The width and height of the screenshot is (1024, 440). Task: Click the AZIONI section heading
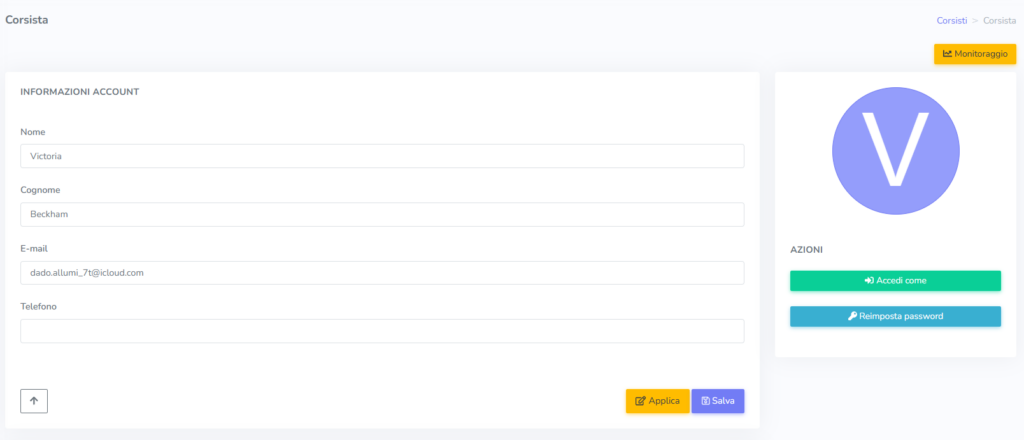point(806,249)
